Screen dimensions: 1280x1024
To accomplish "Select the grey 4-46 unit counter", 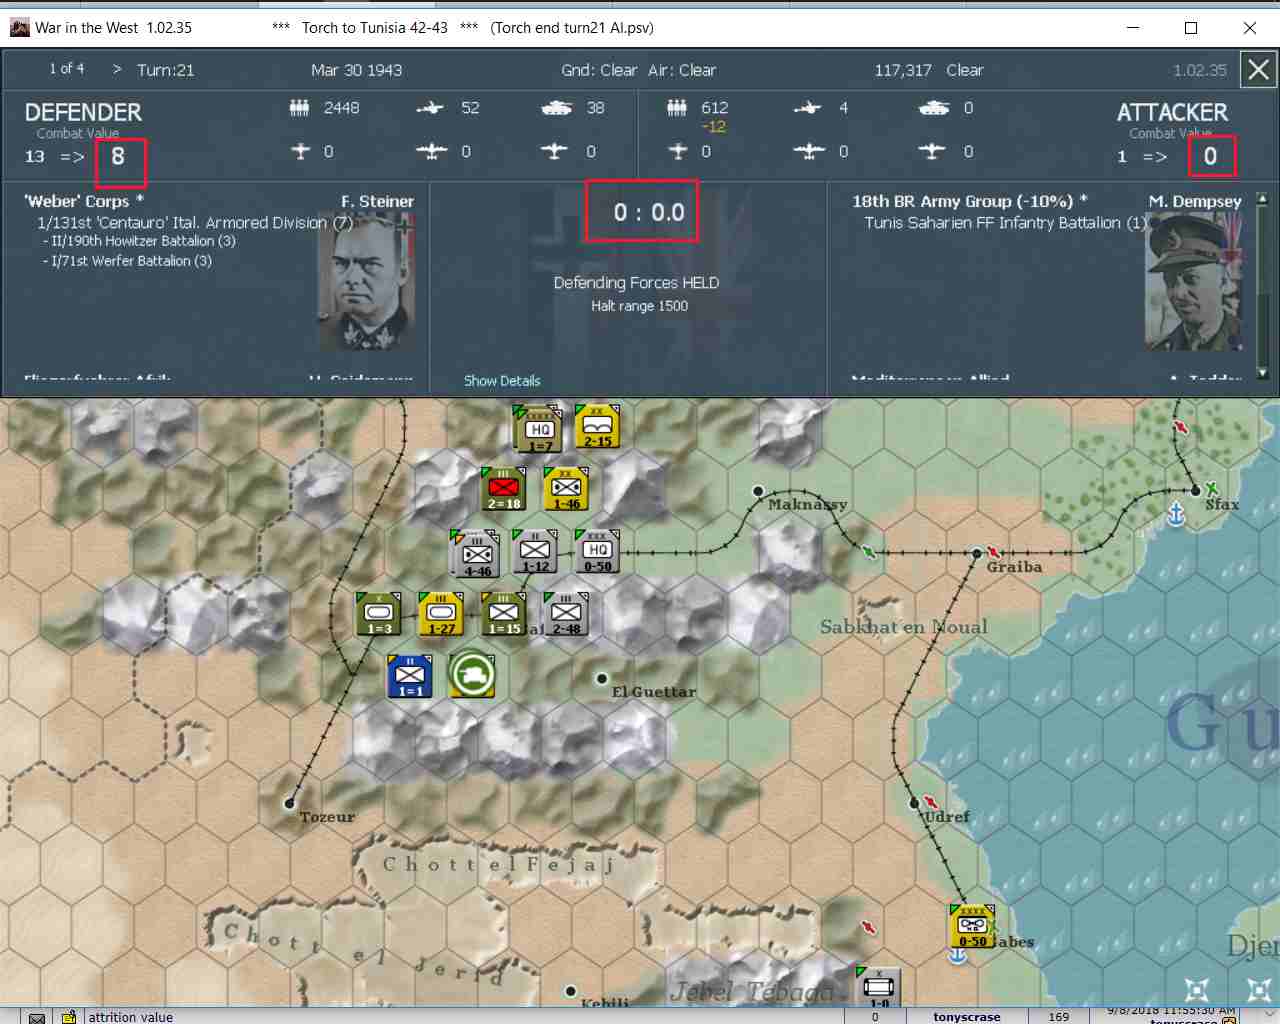I will (x=476, y=554).
